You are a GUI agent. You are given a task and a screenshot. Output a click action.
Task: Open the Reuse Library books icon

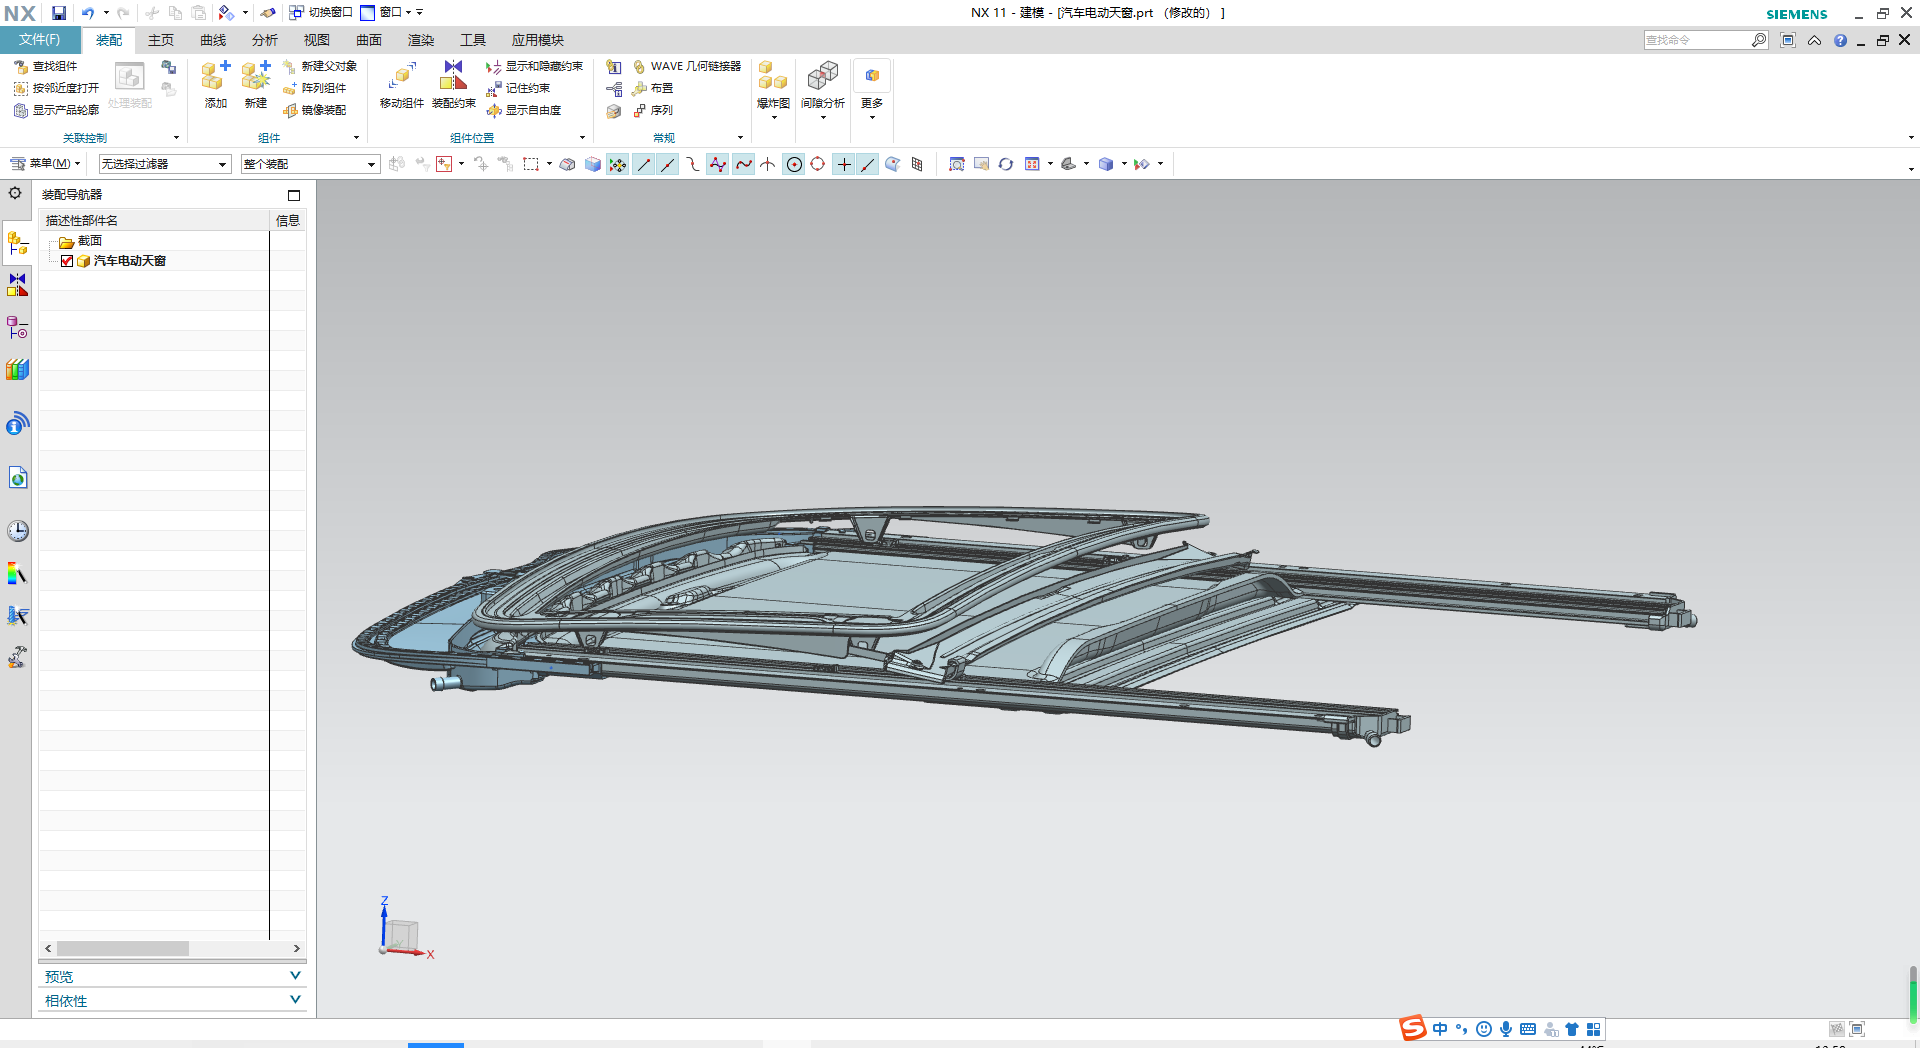(x=17, y=370)
